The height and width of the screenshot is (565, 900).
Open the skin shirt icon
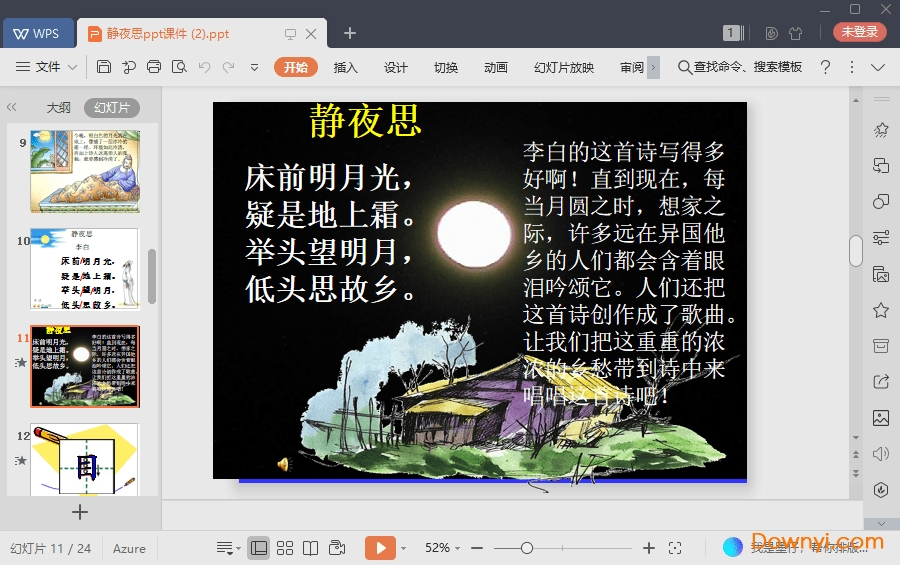coord(796,33)
